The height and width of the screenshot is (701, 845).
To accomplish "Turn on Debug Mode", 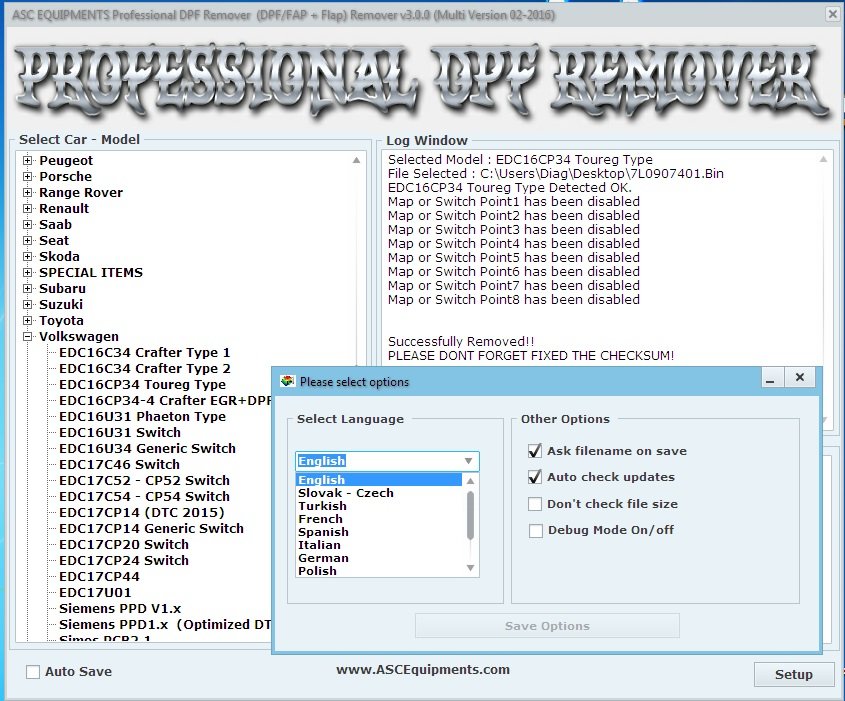I will (535, 530).
